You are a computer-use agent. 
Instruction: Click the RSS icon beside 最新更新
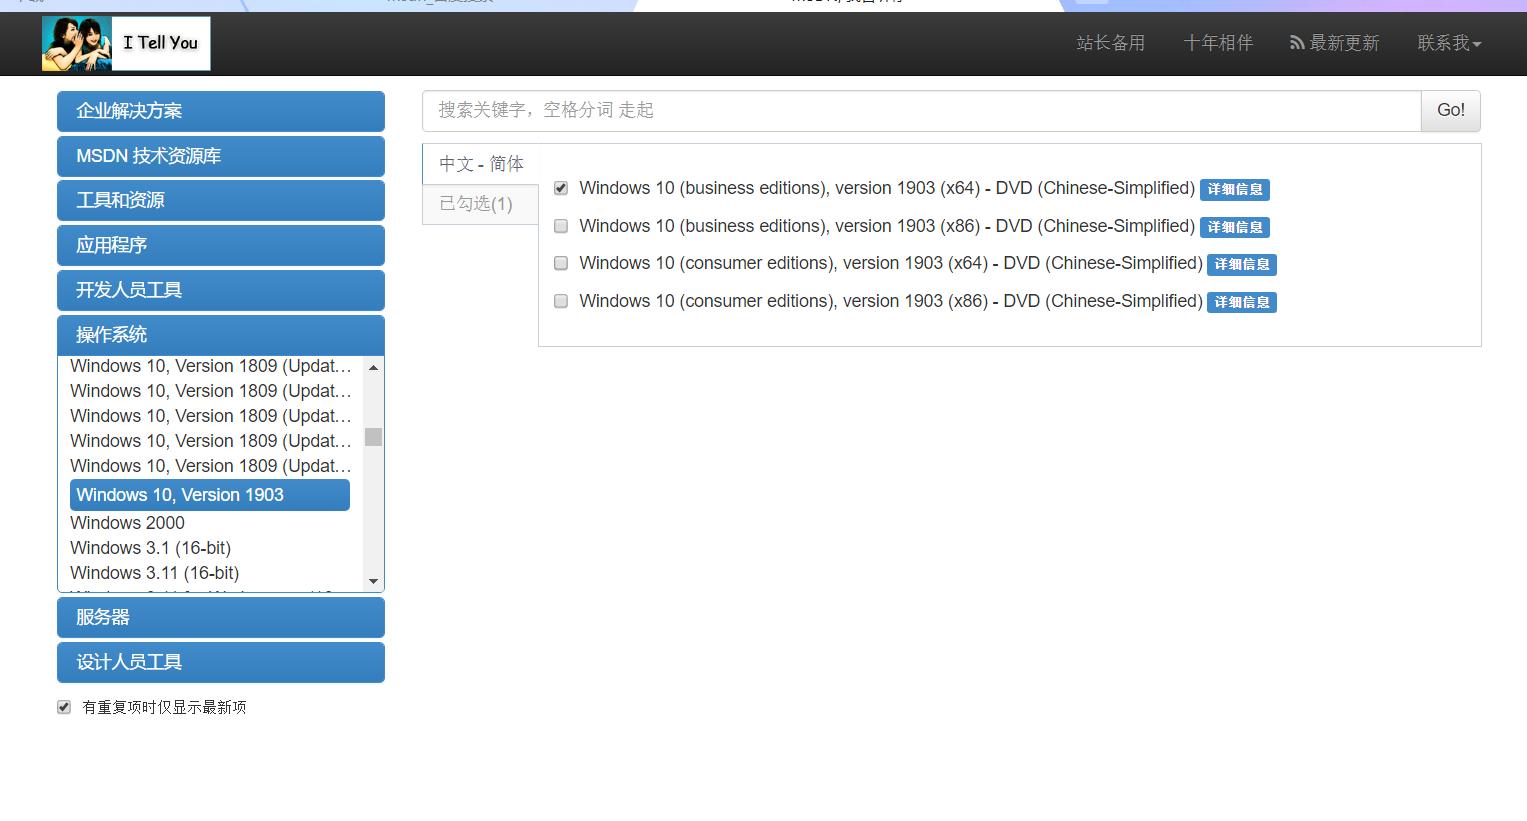tap(1295, 43)
